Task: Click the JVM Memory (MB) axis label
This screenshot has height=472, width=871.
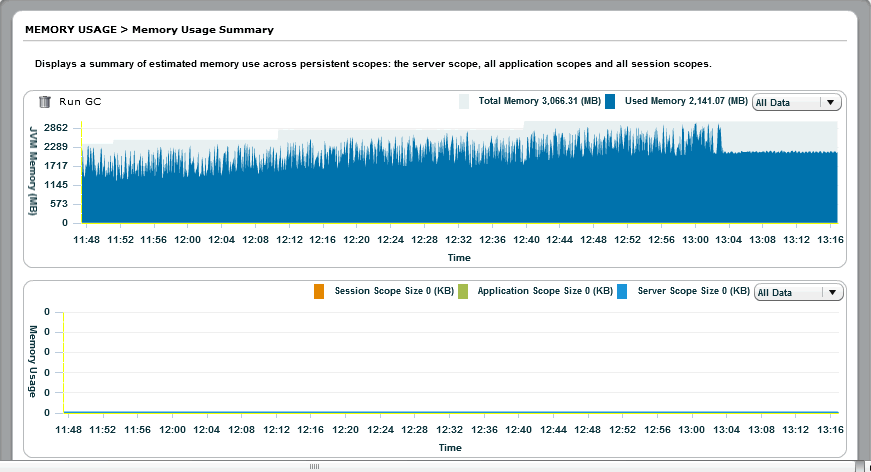Action: click(33, 171)
